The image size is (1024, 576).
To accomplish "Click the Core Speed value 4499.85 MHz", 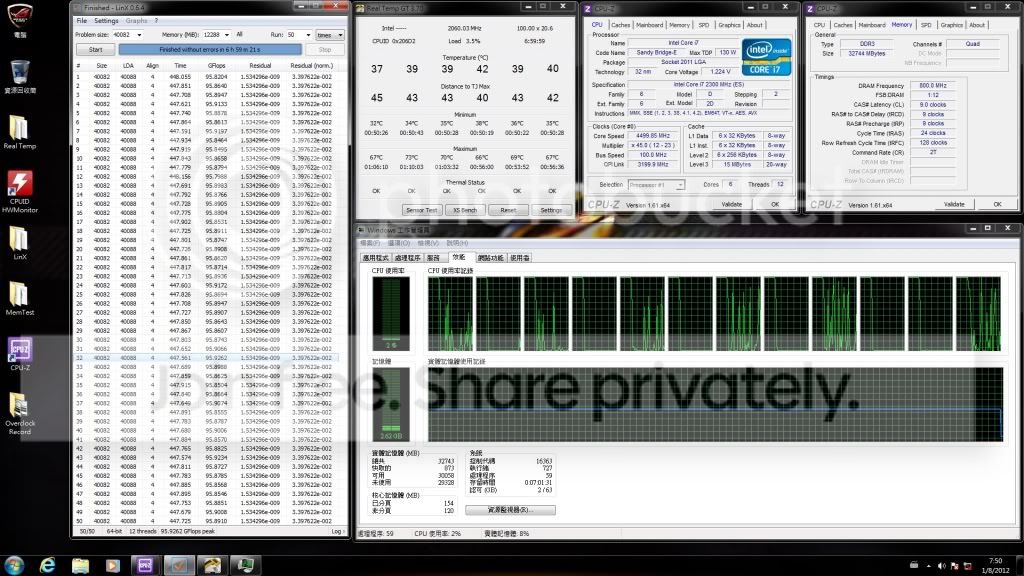I will pyautogui.click(x=652, y=136).
